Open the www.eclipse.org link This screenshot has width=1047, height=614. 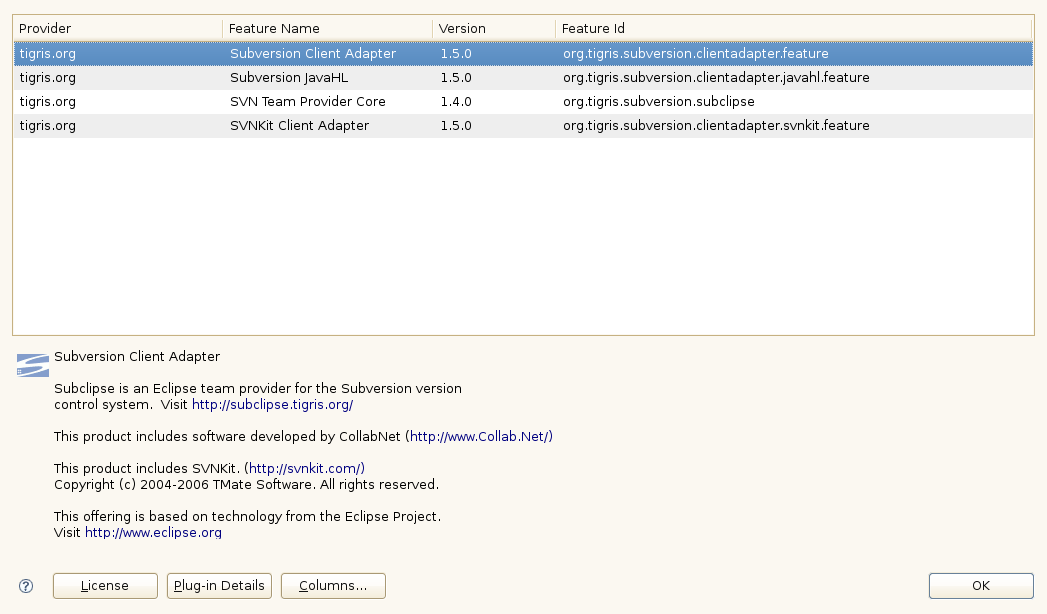(153, 533)
